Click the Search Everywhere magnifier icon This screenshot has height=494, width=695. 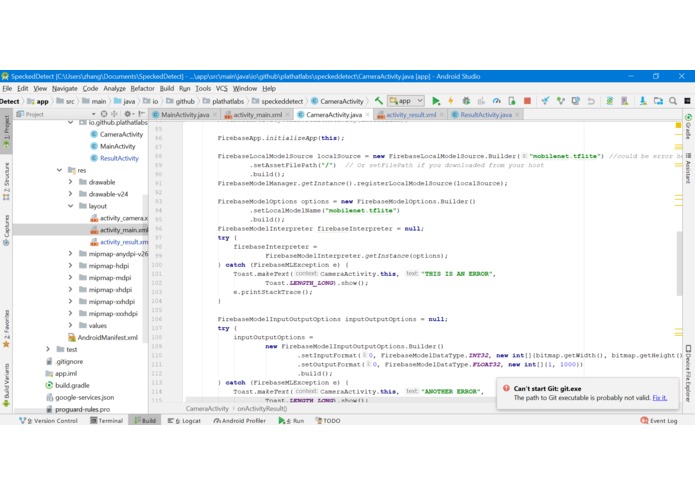673,101
